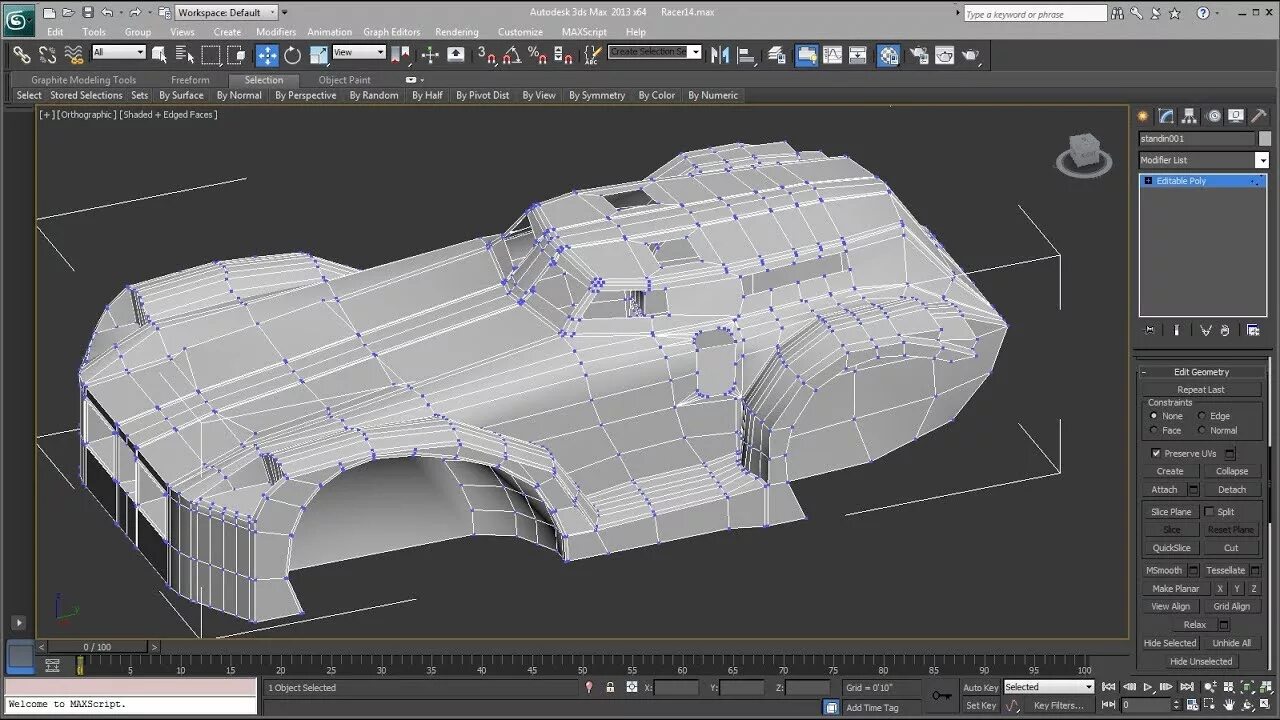
Task: Click the Render Setup teapot icon
Action: (x=918, y=55)
